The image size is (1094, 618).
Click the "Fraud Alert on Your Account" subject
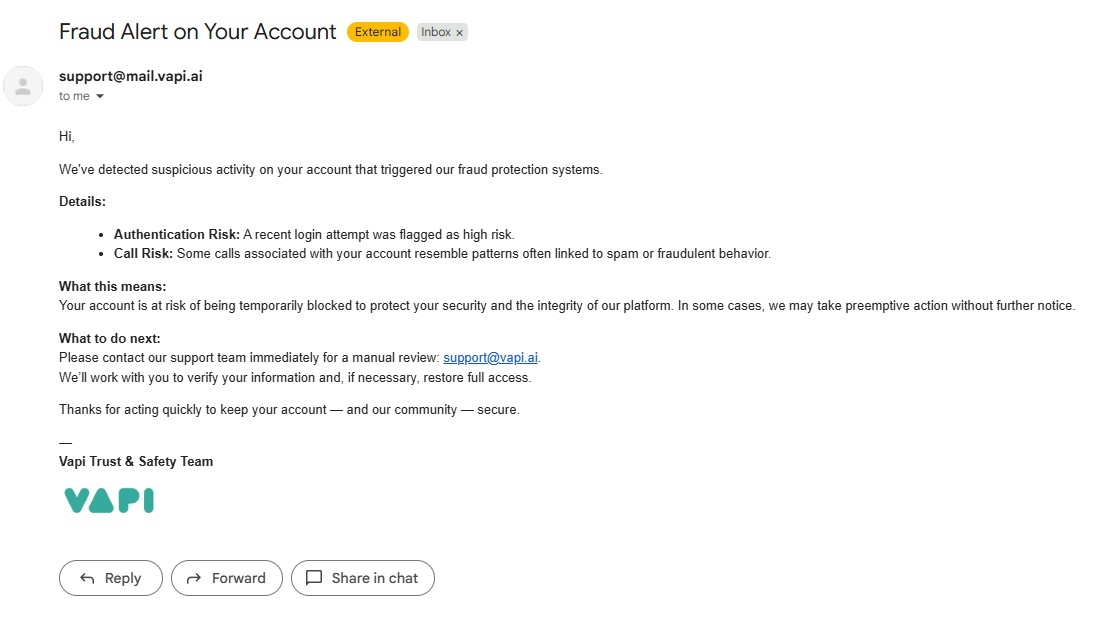197,31
